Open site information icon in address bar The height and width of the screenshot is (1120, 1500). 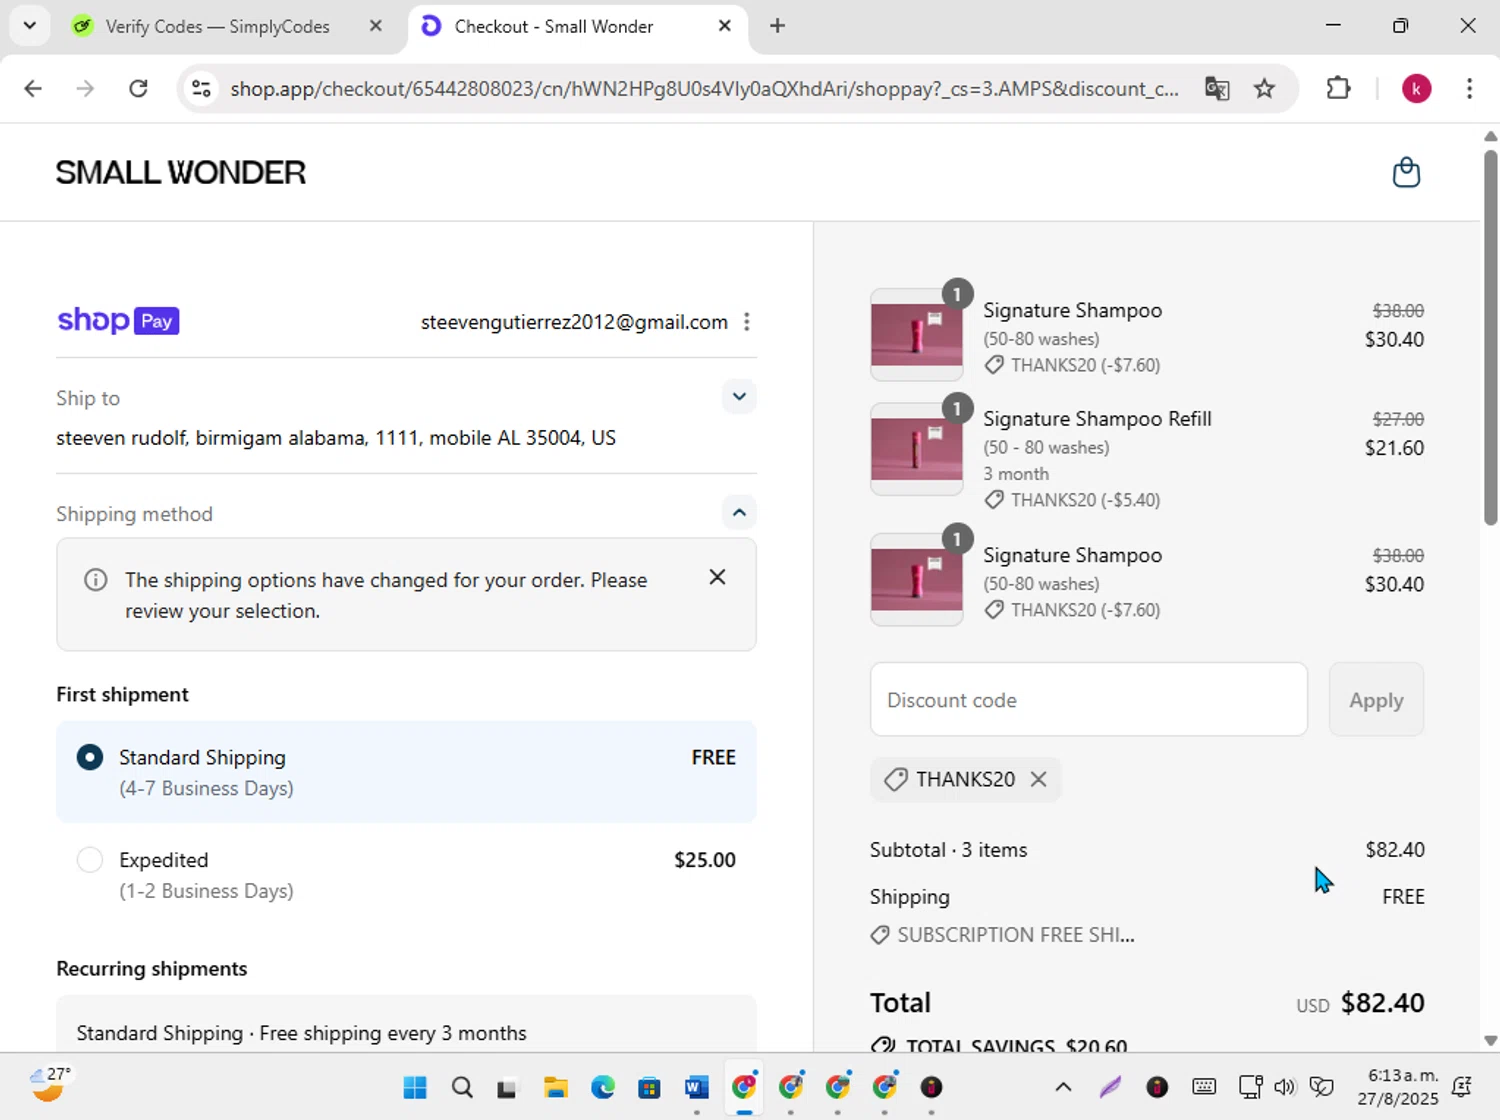pyautogui.click(x=201, y=88)
